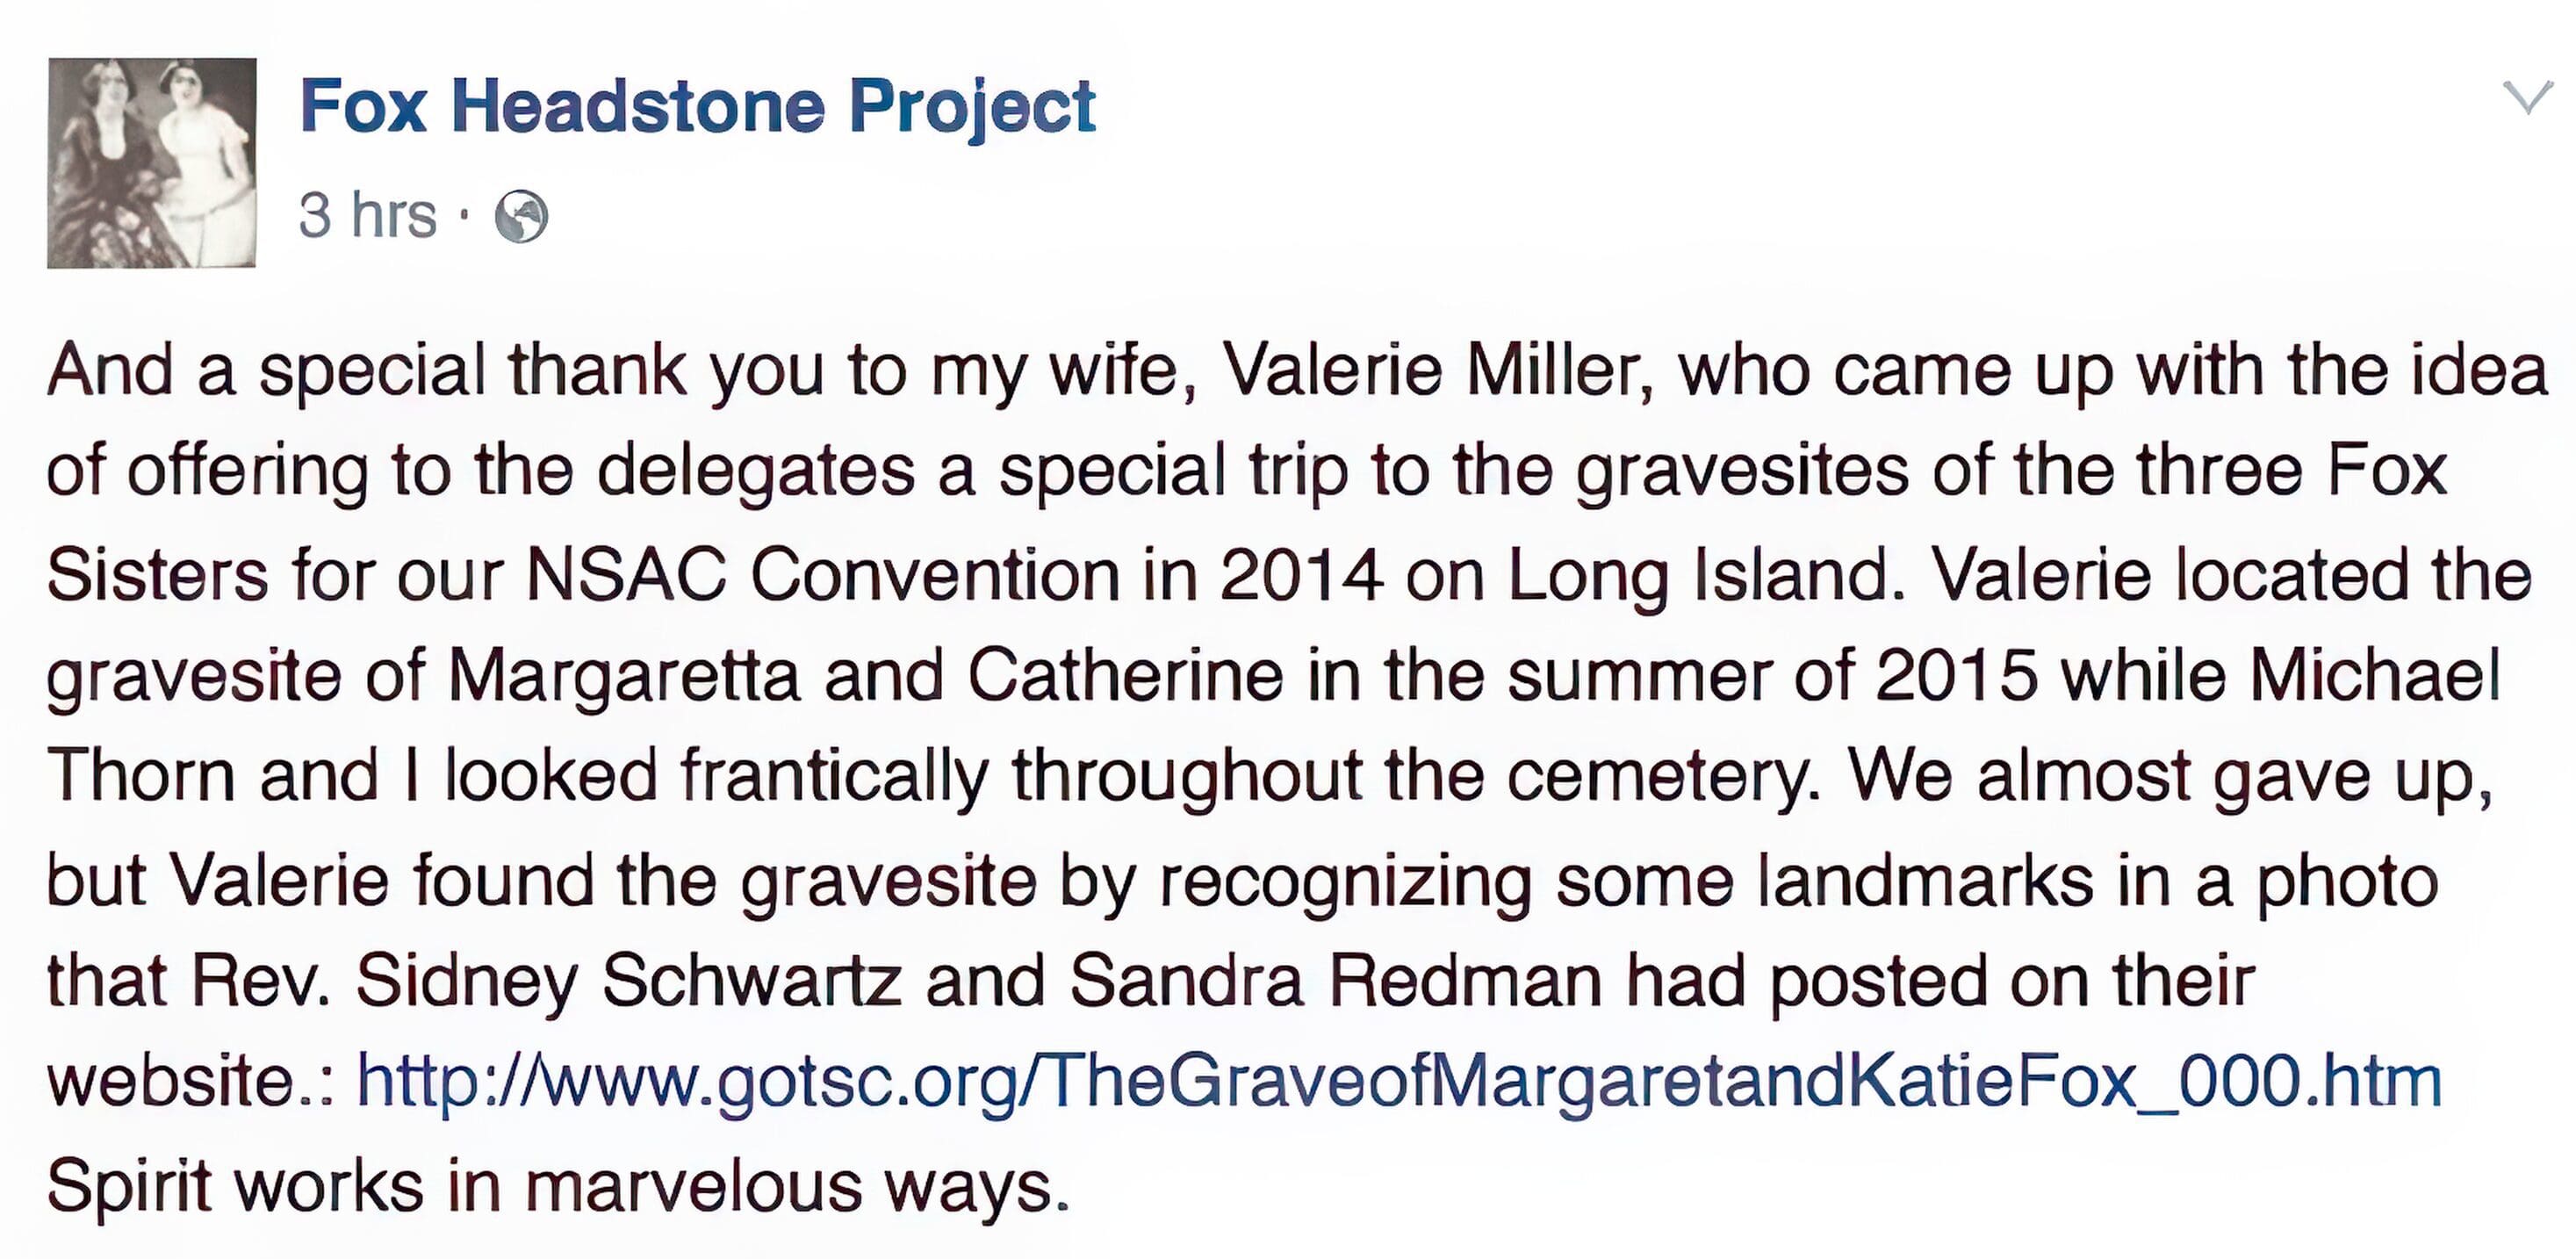Image resolution: width=2576 pixels, height=1259 pixels.
Task: Click the name Catherine in the post
Action: coord(1125,677)
